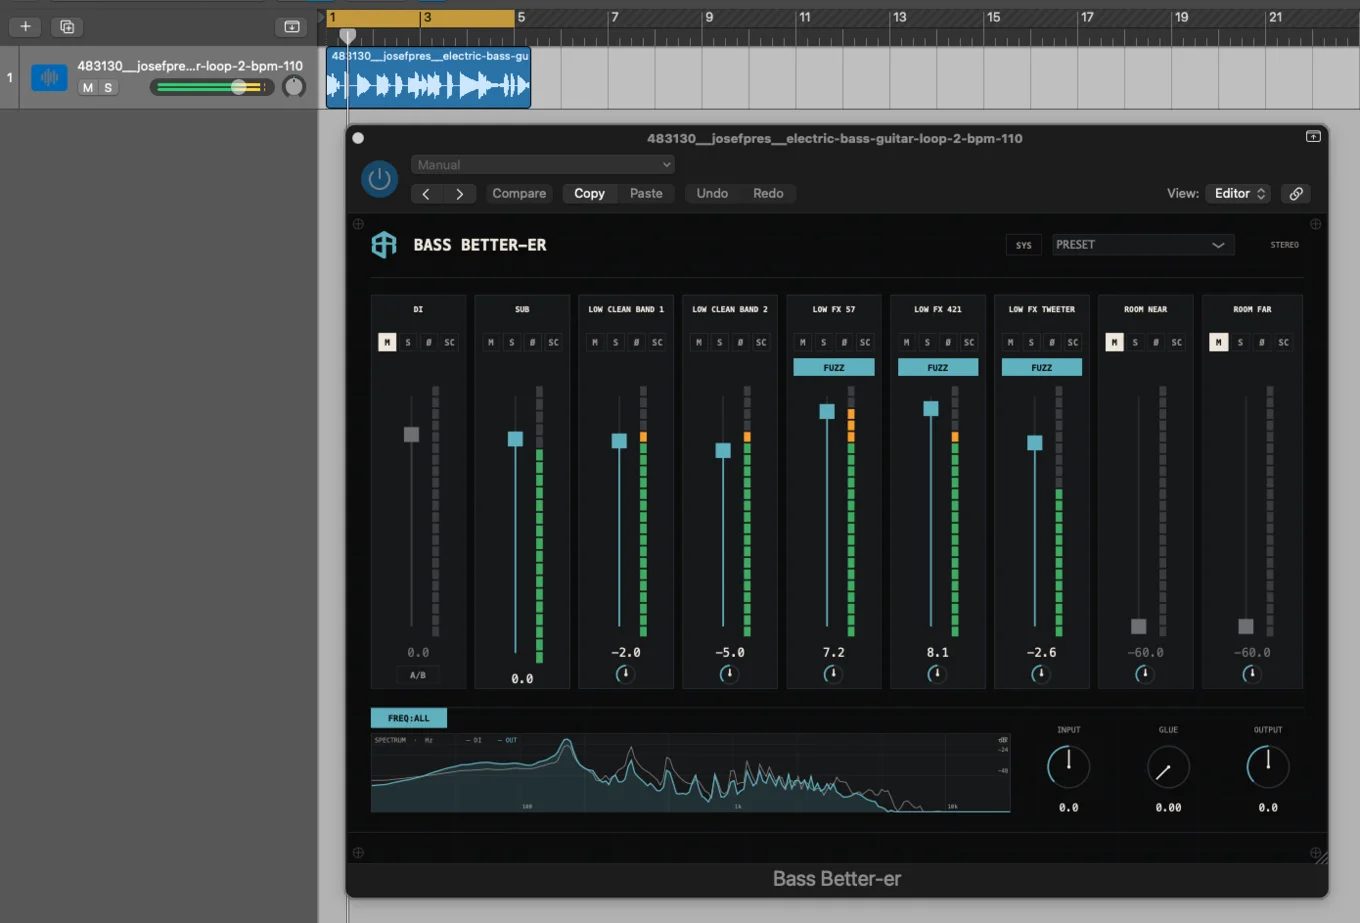Click the A/B button on DI channel
The height and width of the screenshot is (923, 1360).
pos(418,675)
